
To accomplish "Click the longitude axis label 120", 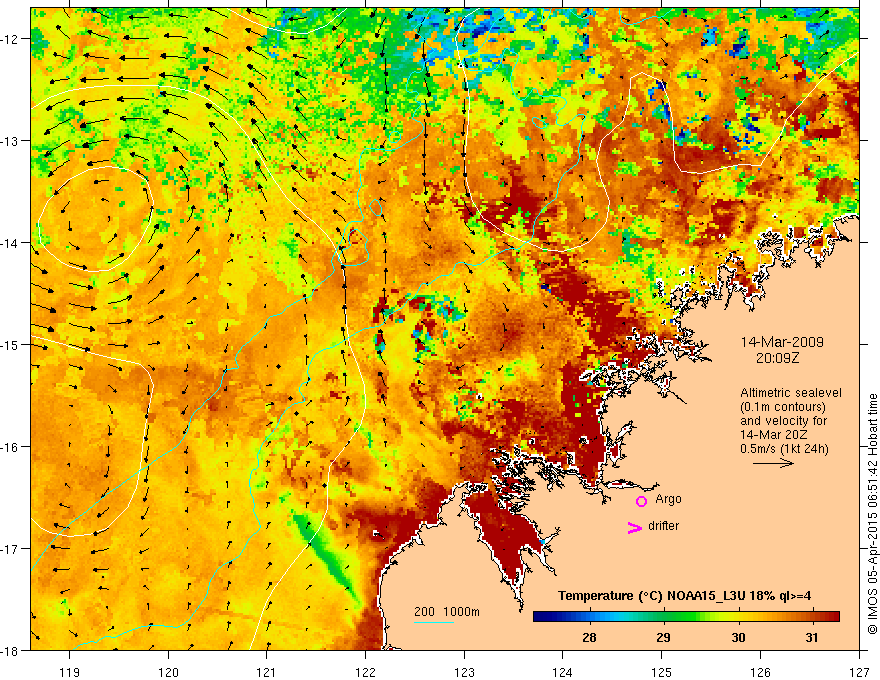I will click(168, 672).
